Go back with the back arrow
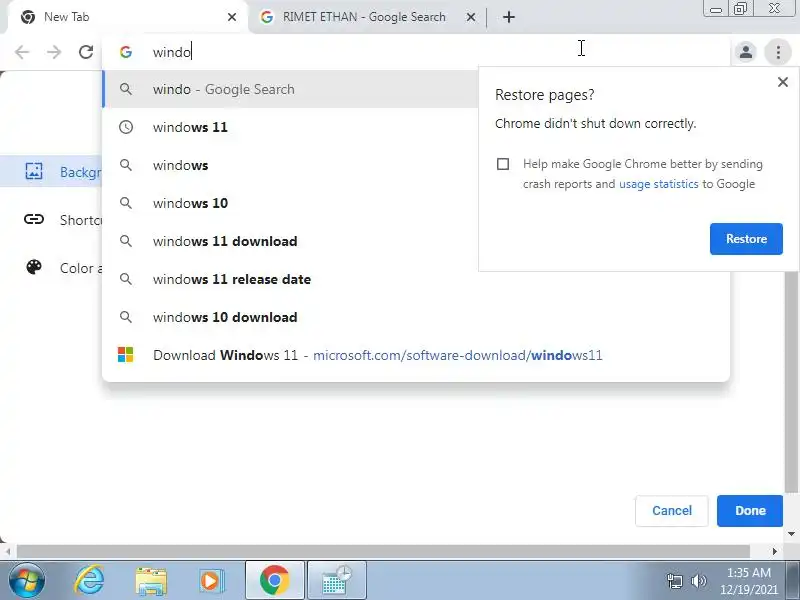Image resolution: width=800 pixels, height=600 pixels. point(22,52)
